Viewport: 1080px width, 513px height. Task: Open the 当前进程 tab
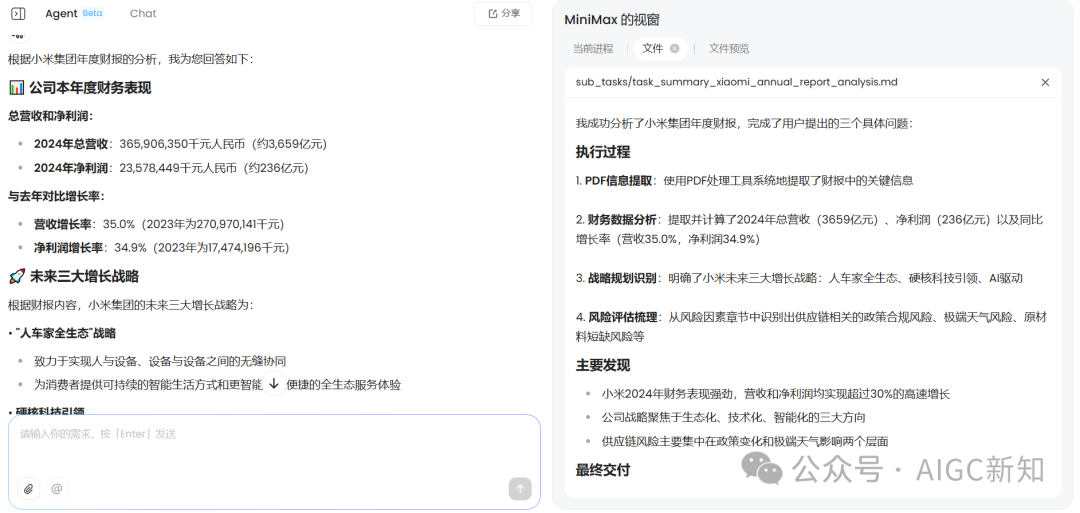(x=592, y=48)
